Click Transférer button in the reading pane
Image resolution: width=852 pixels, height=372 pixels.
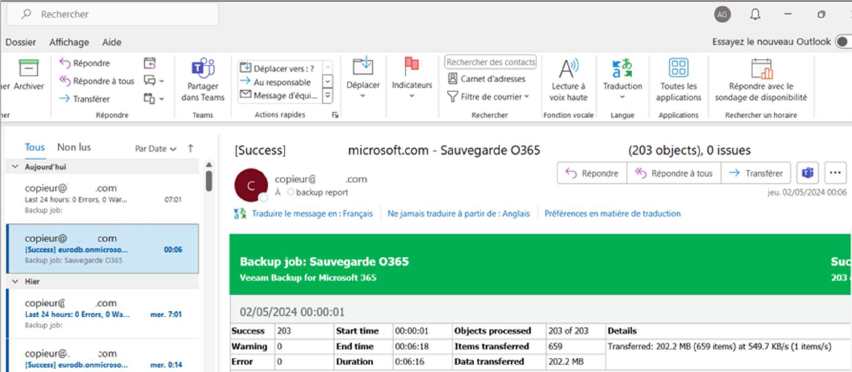(x=756, y=173)
